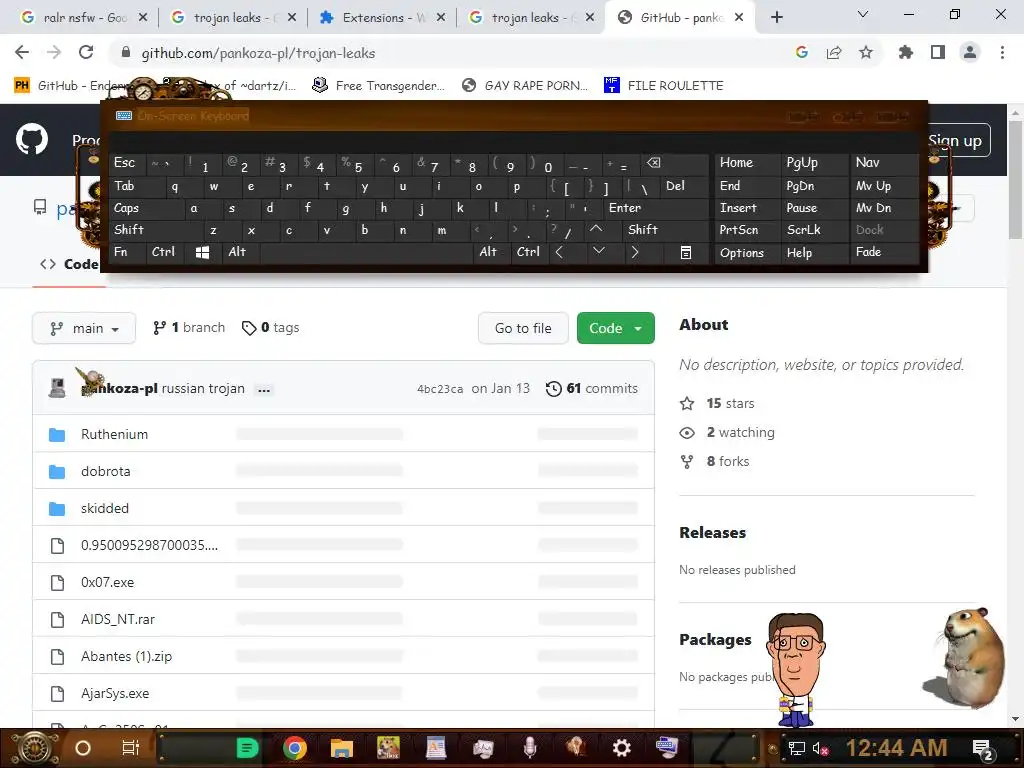This screenshot has width=1024, height=768.
Task: Click the microphone app in the taskbar
Action: 530,748
